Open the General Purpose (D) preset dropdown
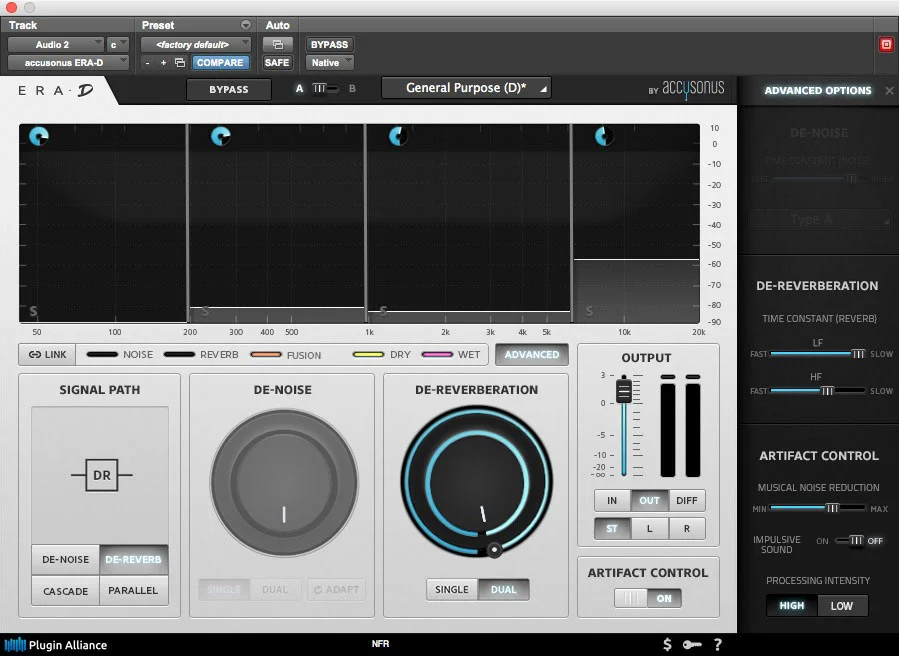Image resolution: width=899 pixels, height=656 pixels. pyautogui.click(x=466, y=88)
